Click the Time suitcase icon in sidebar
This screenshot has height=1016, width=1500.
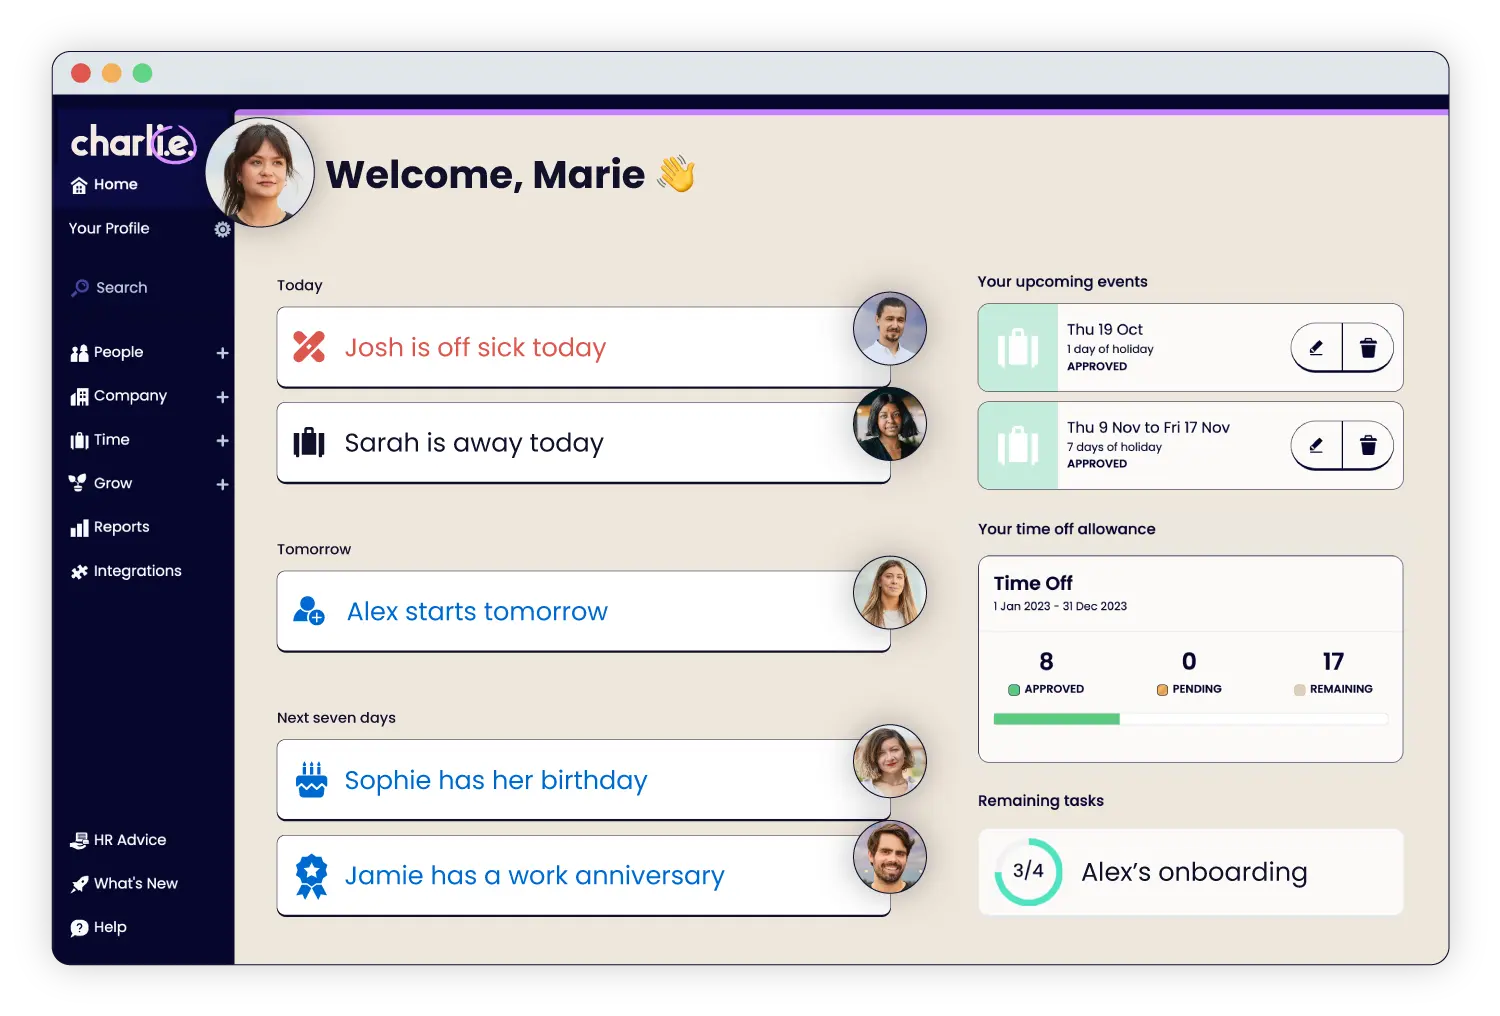[x=79, y=441]
